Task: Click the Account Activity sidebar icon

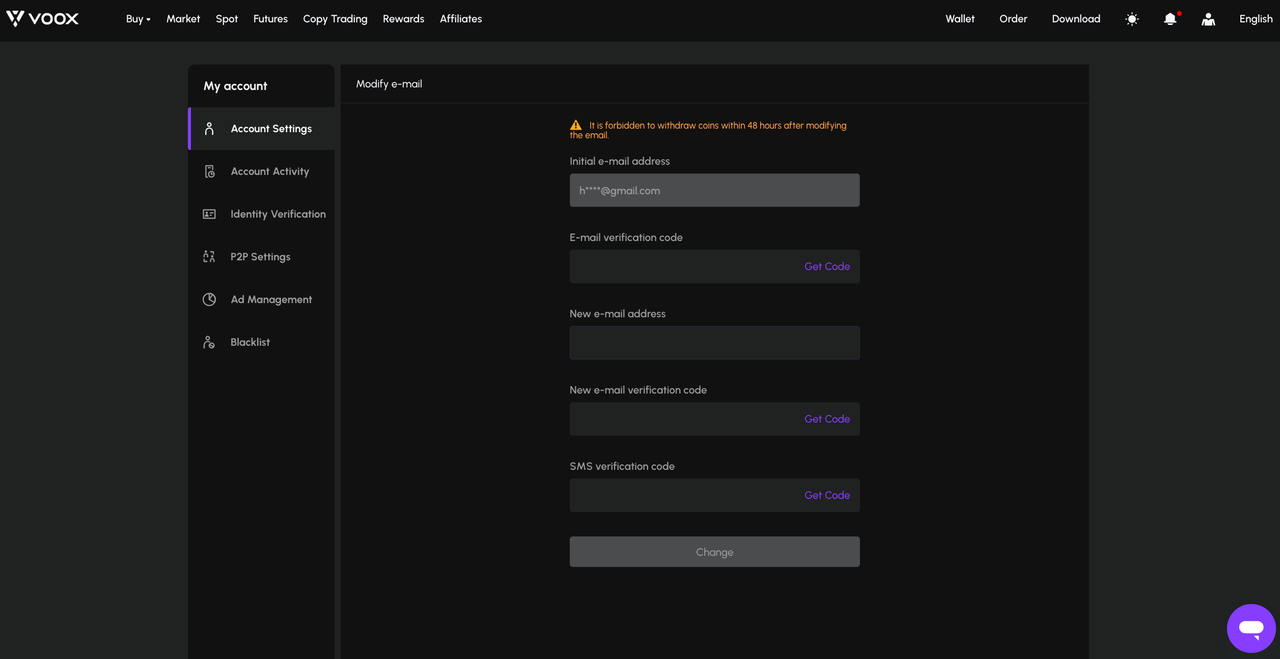Action: click(209, 171)
